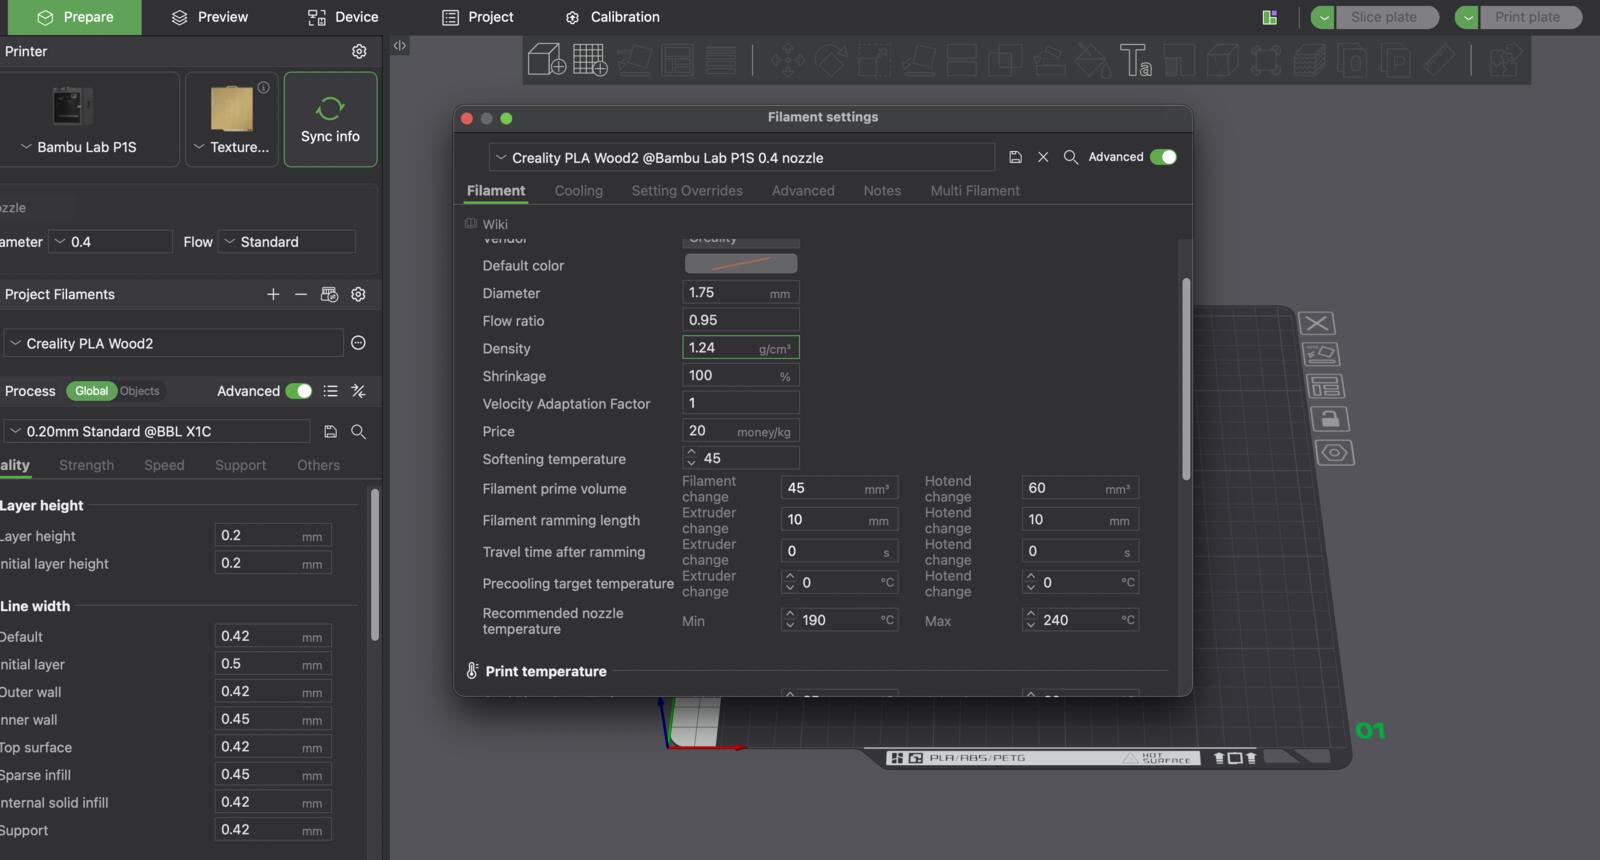Viewport: 1600px width, 860px height.
Task: Switch to the Preview tab
Action: (210, 17)
